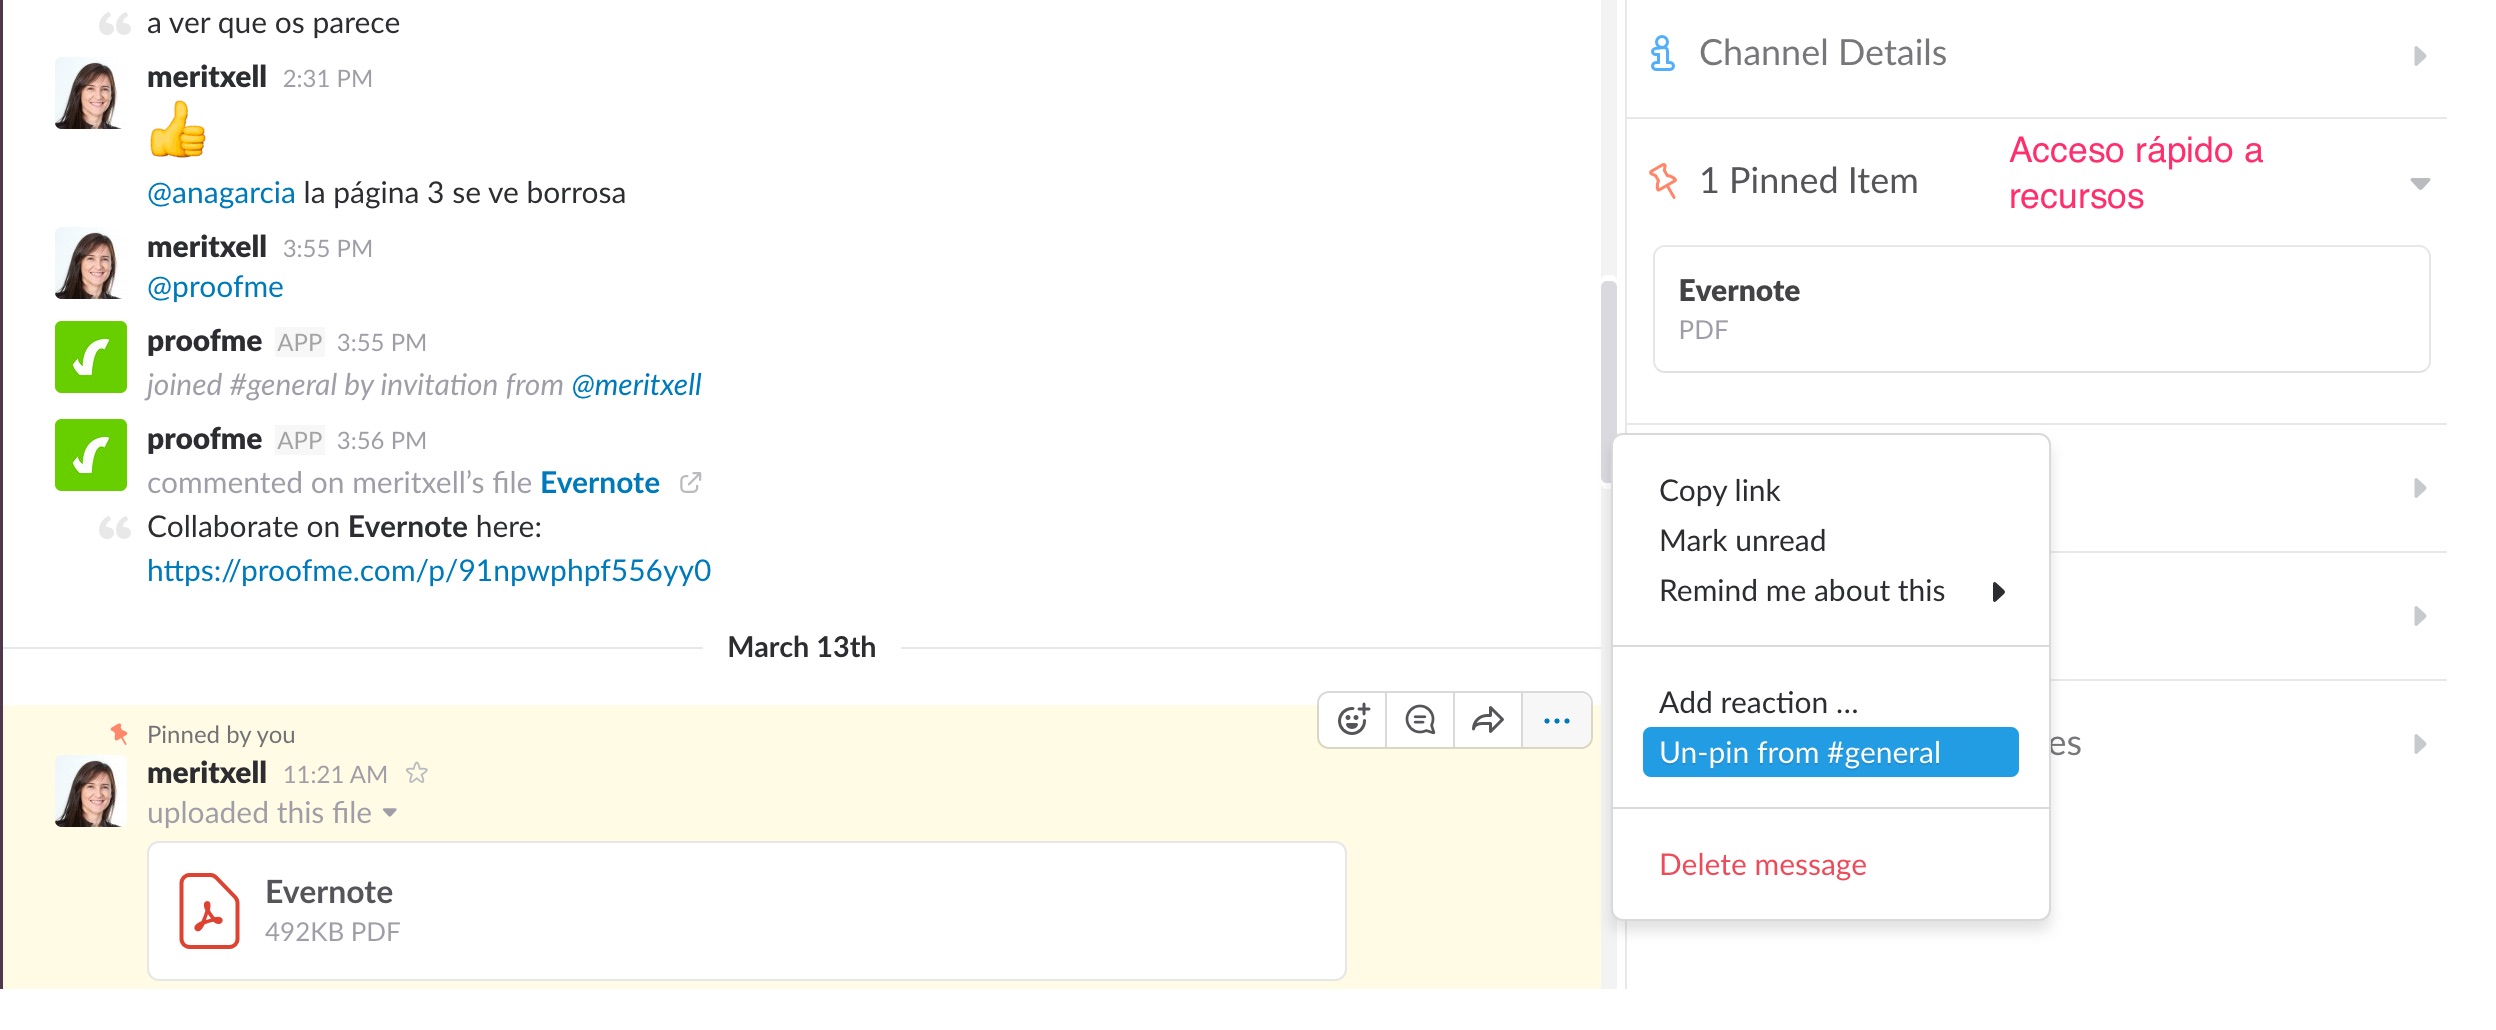Open meritxell's avatar at 3:55 PM

click(x=91, y=263)
